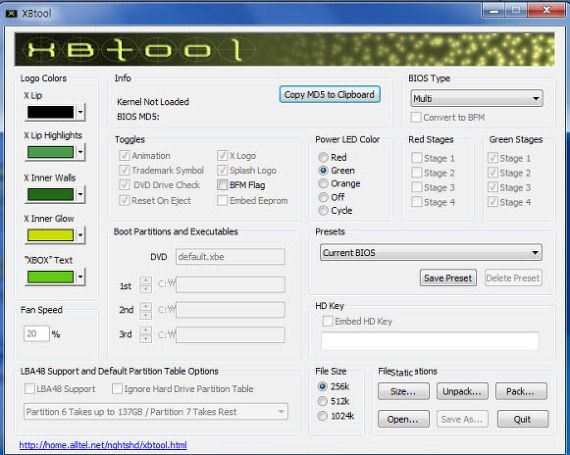This screenshot has height=455, width=570.
Task: Toggle the Embed HD Key checkbox
Action: (328, 321)
